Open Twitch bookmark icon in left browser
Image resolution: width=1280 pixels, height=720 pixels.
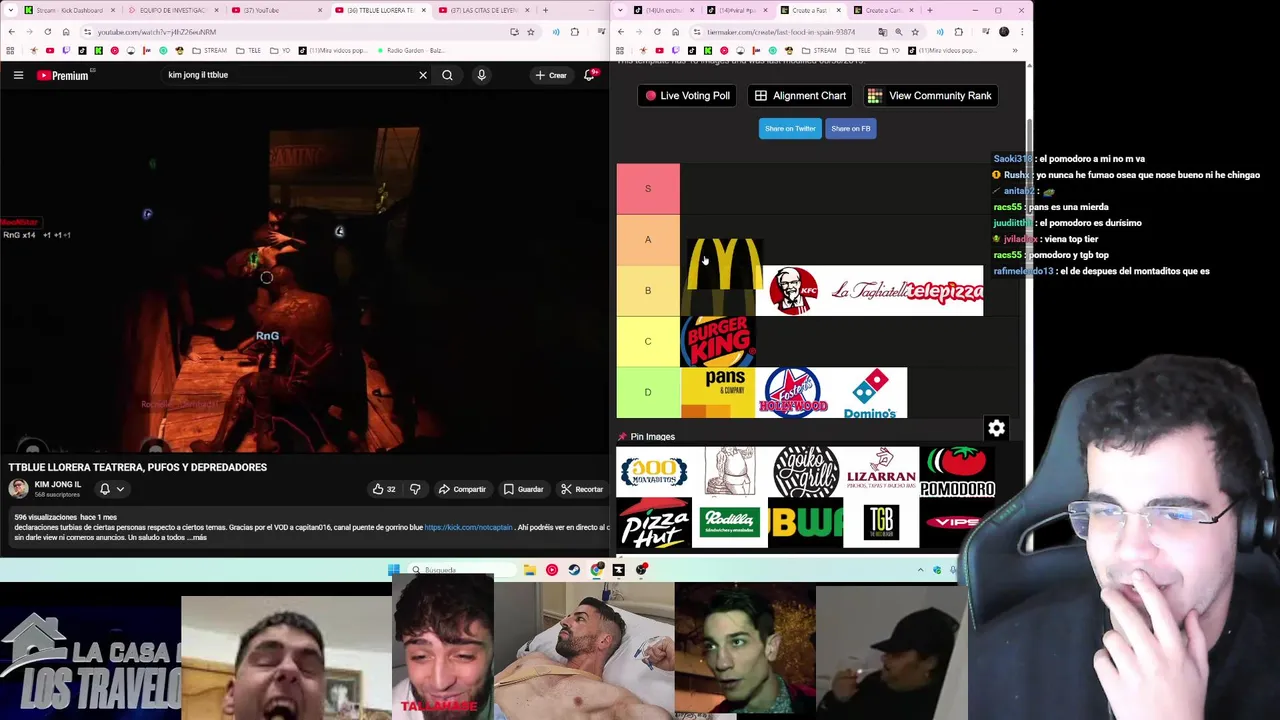coord(66,50)
